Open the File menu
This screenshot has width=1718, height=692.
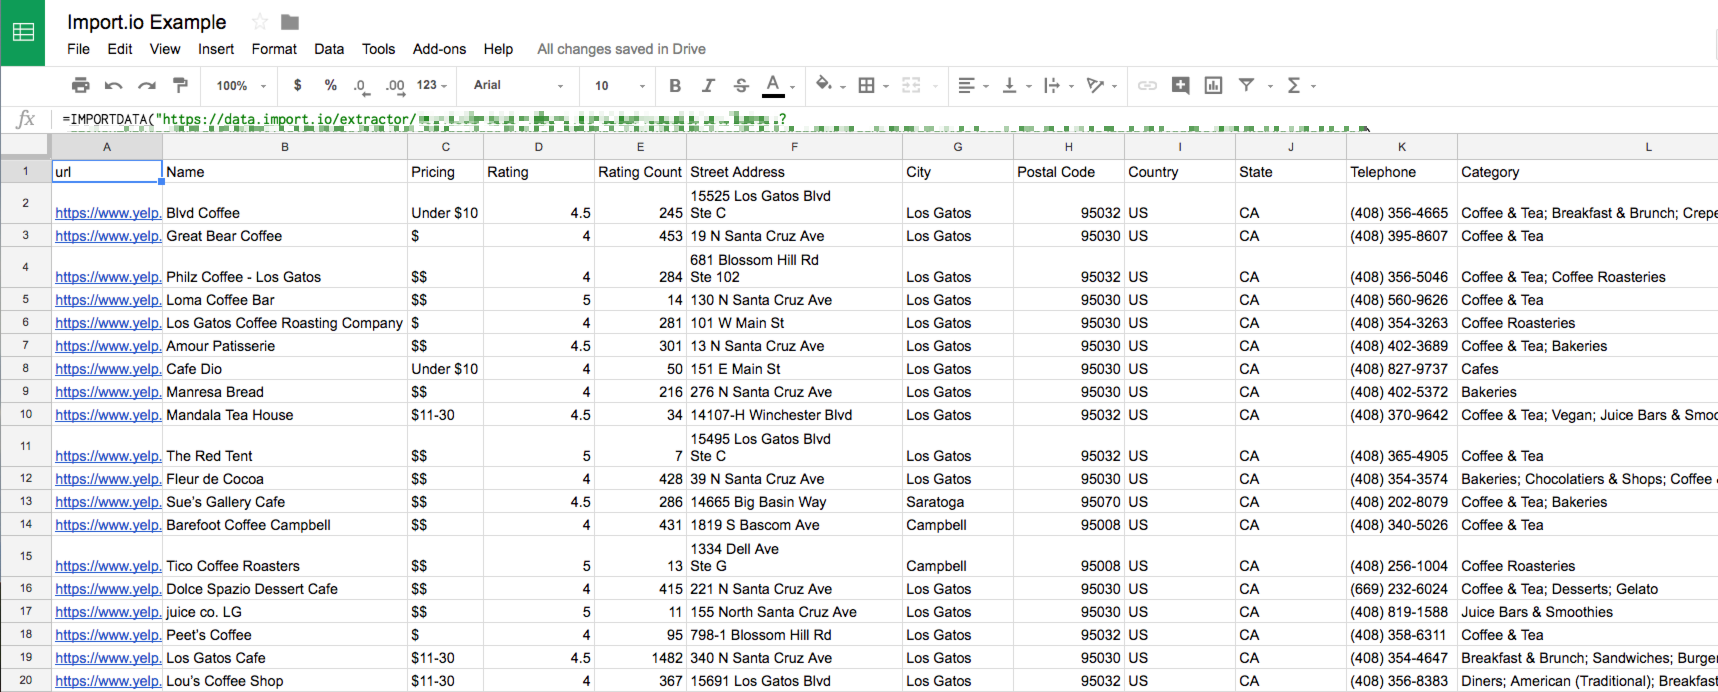[x=78, y=49]
